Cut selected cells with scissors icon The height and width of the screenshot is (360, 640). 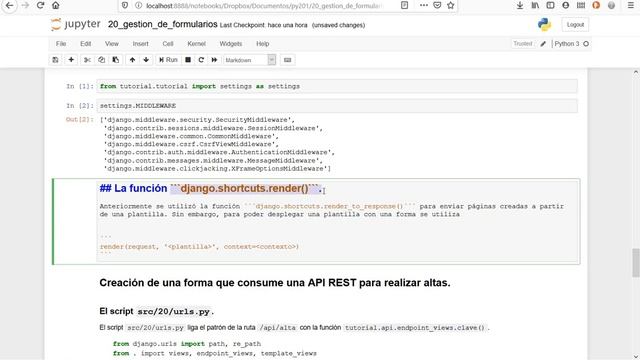pos(87,60)
